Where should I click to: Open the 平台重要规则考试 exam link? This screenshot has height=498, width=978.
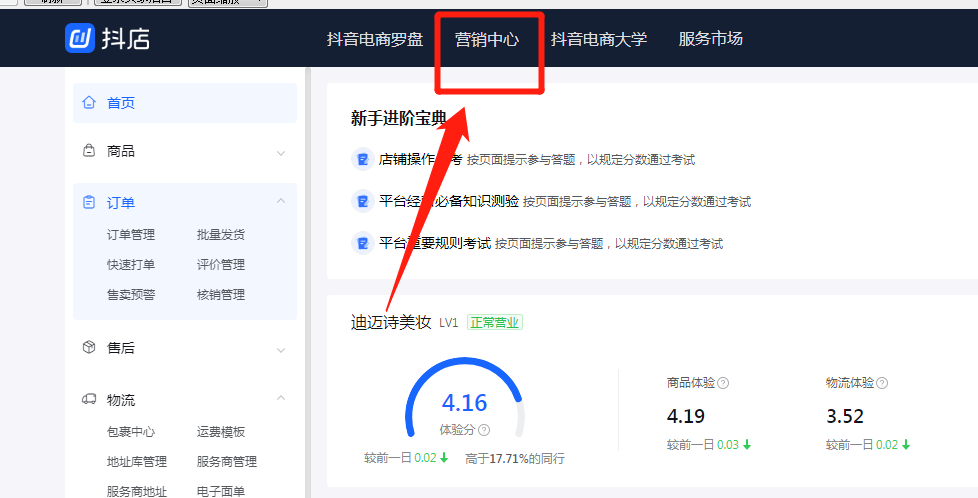[435, 243]
